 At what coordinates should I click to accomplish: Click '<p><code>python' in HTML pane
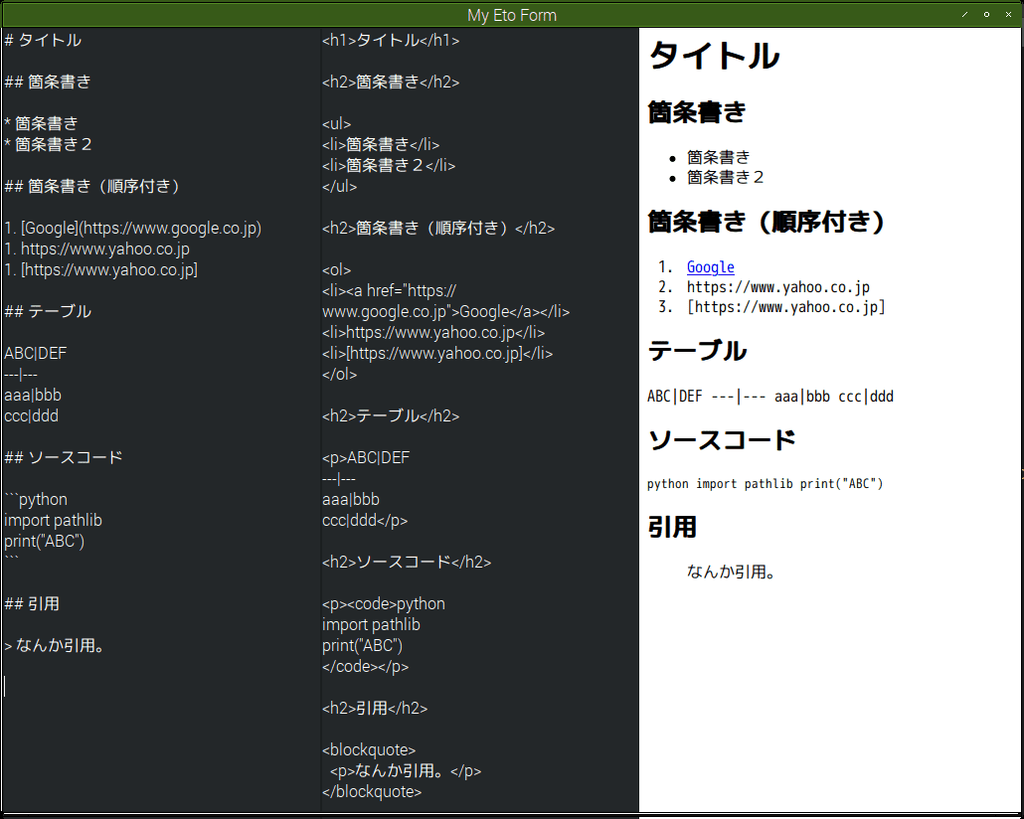coord(383,605)
